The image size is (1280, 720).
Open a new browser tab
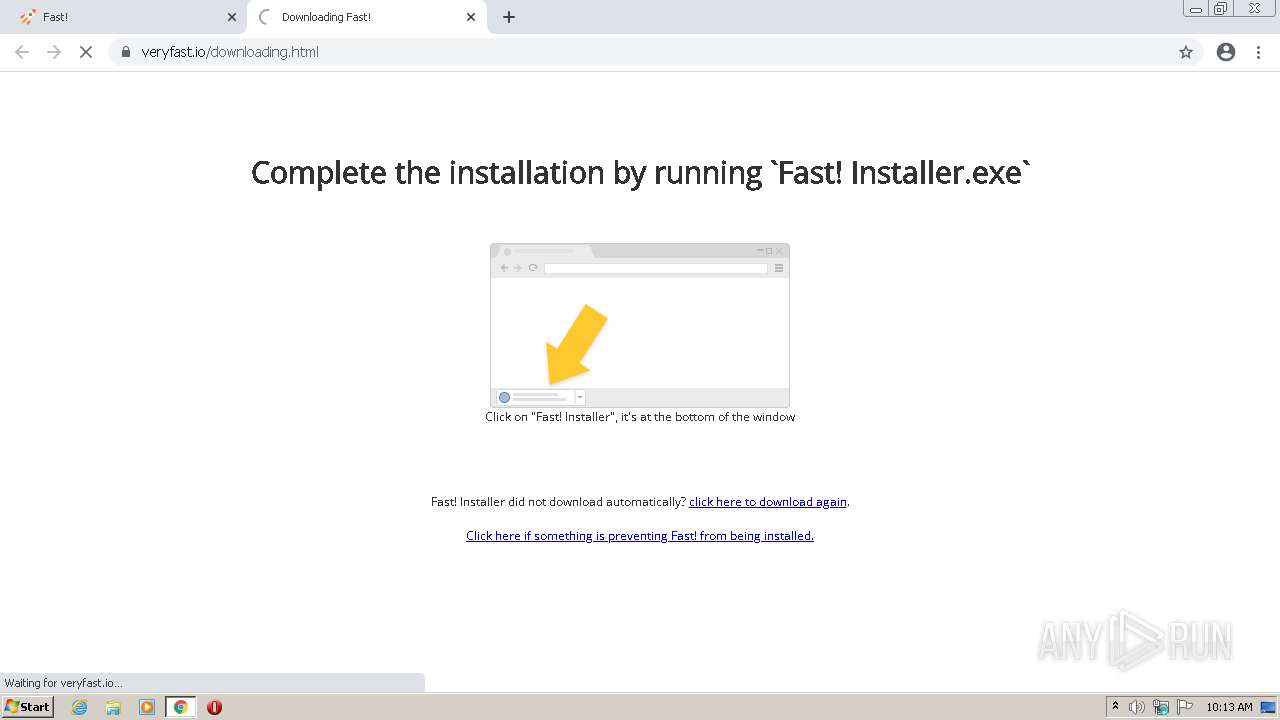(509, 17)
